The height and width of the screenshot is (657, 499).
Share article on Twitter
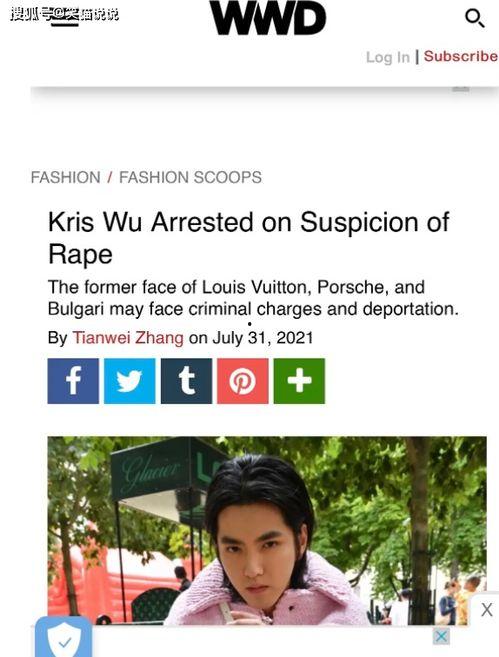[x=129, y=381]
